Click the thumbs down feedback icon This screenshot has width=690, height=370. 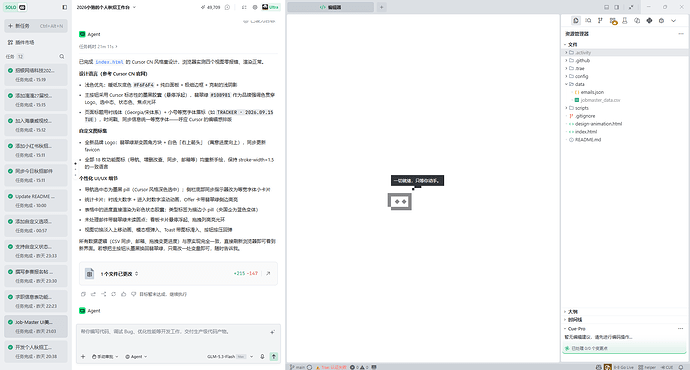coord(133,294)
